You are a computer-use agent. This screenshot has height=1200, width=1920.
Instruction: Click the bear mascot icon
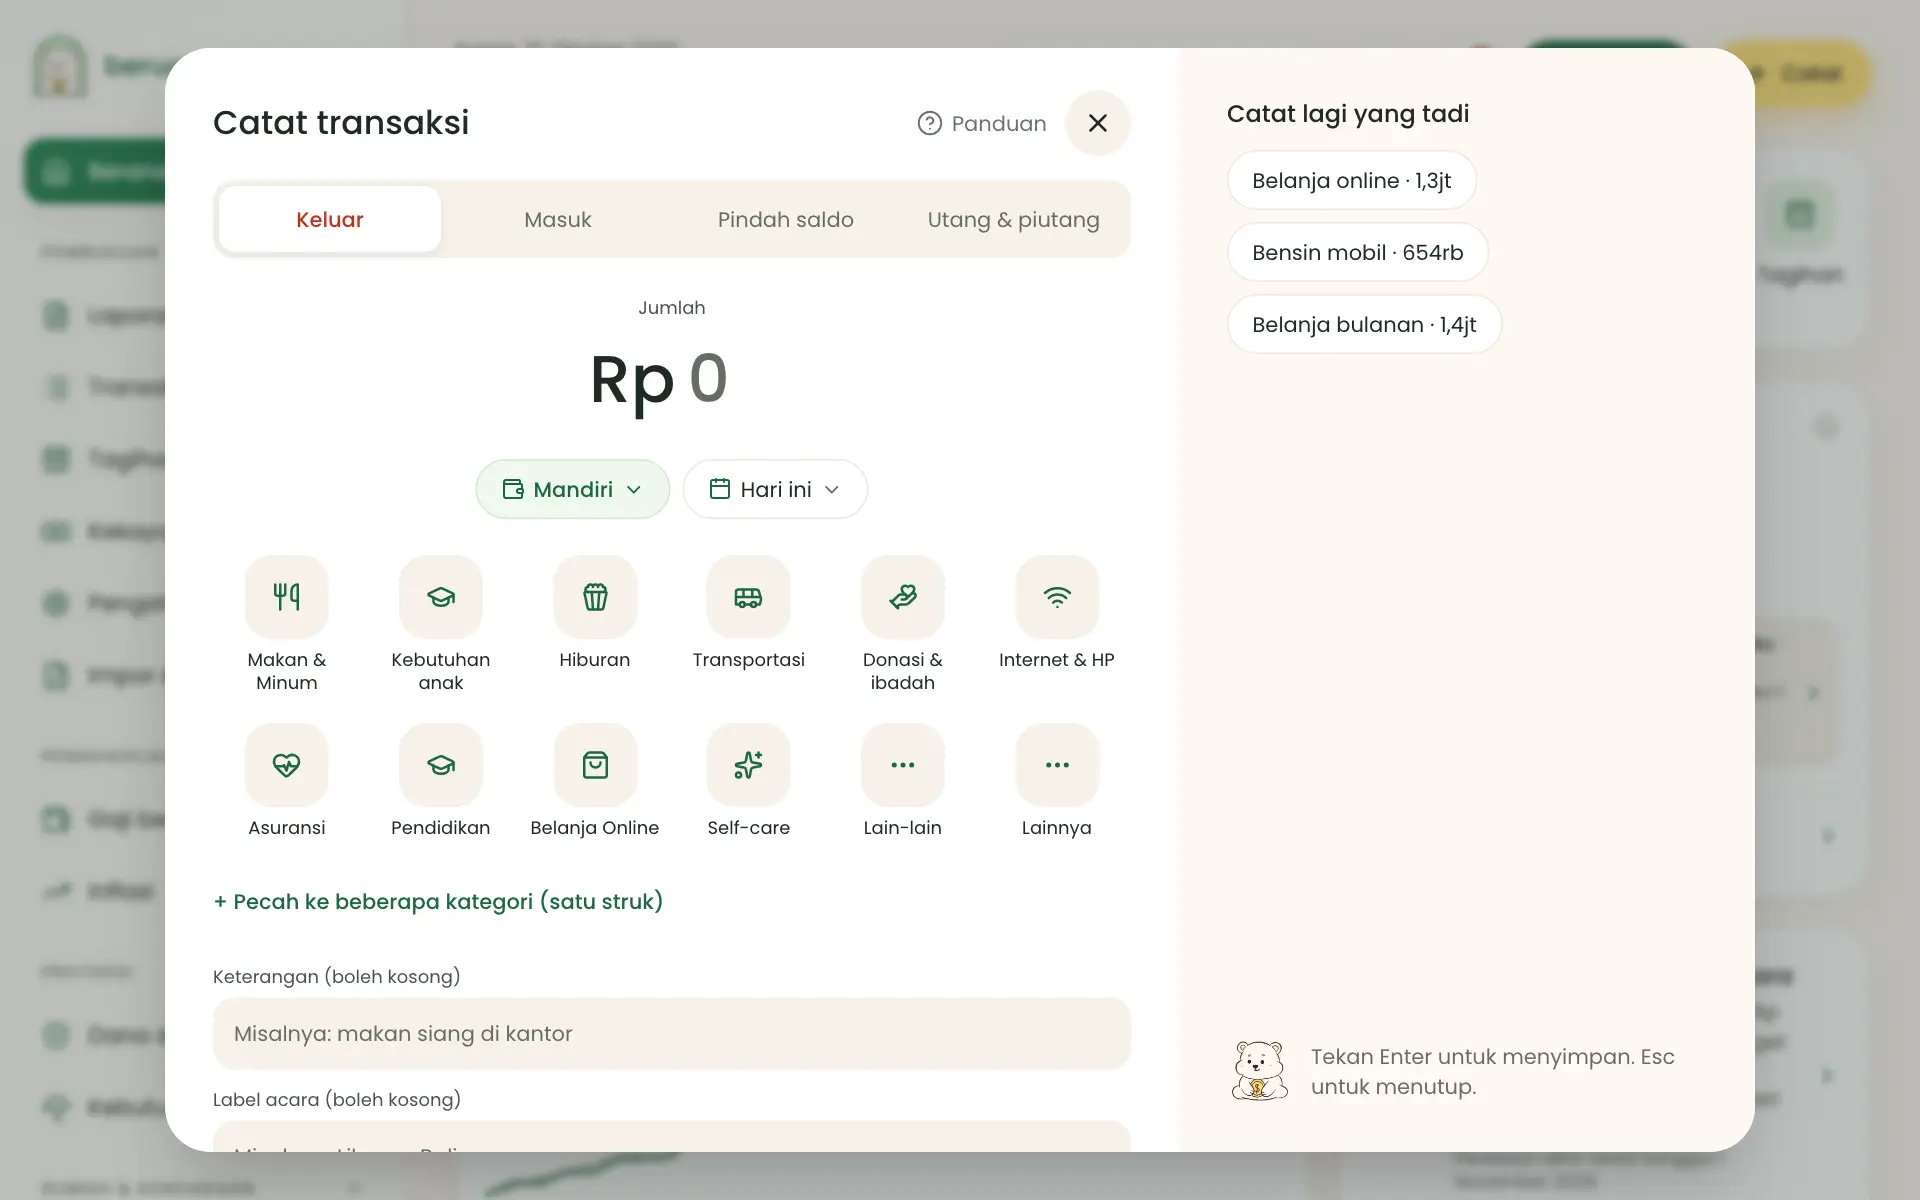1259,1071
